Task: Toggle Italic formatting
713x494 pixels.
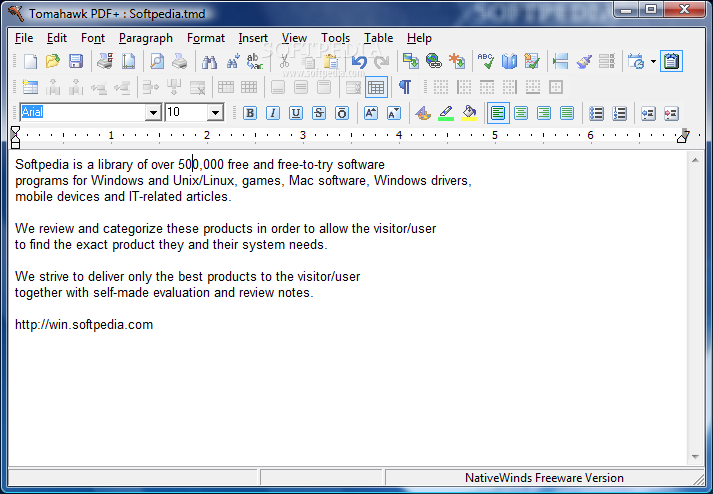Action: [272, 113]
